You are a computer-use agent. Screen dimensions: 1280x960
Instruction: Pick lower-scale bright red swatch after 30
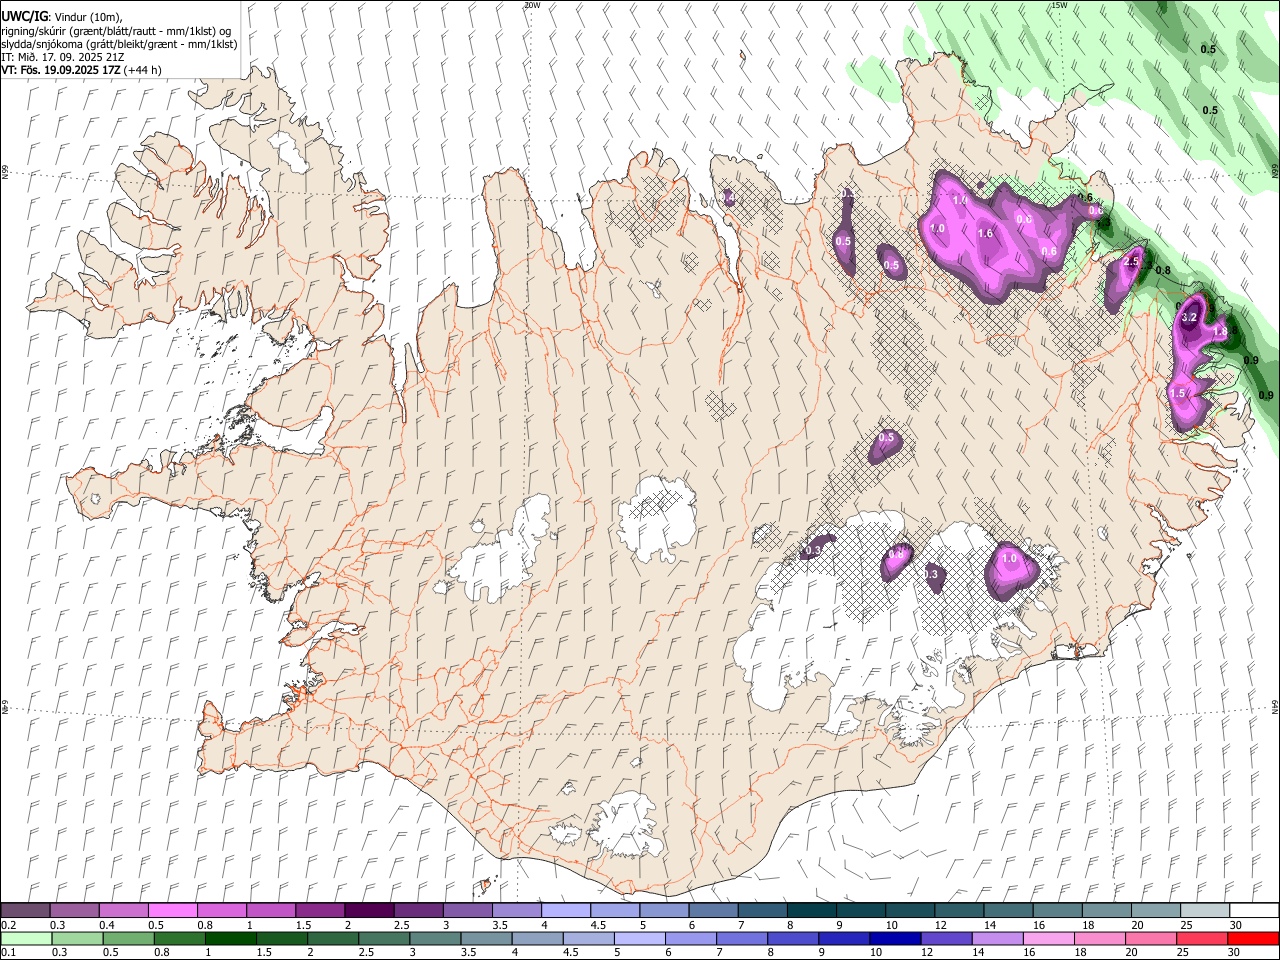coord(1253,938)
